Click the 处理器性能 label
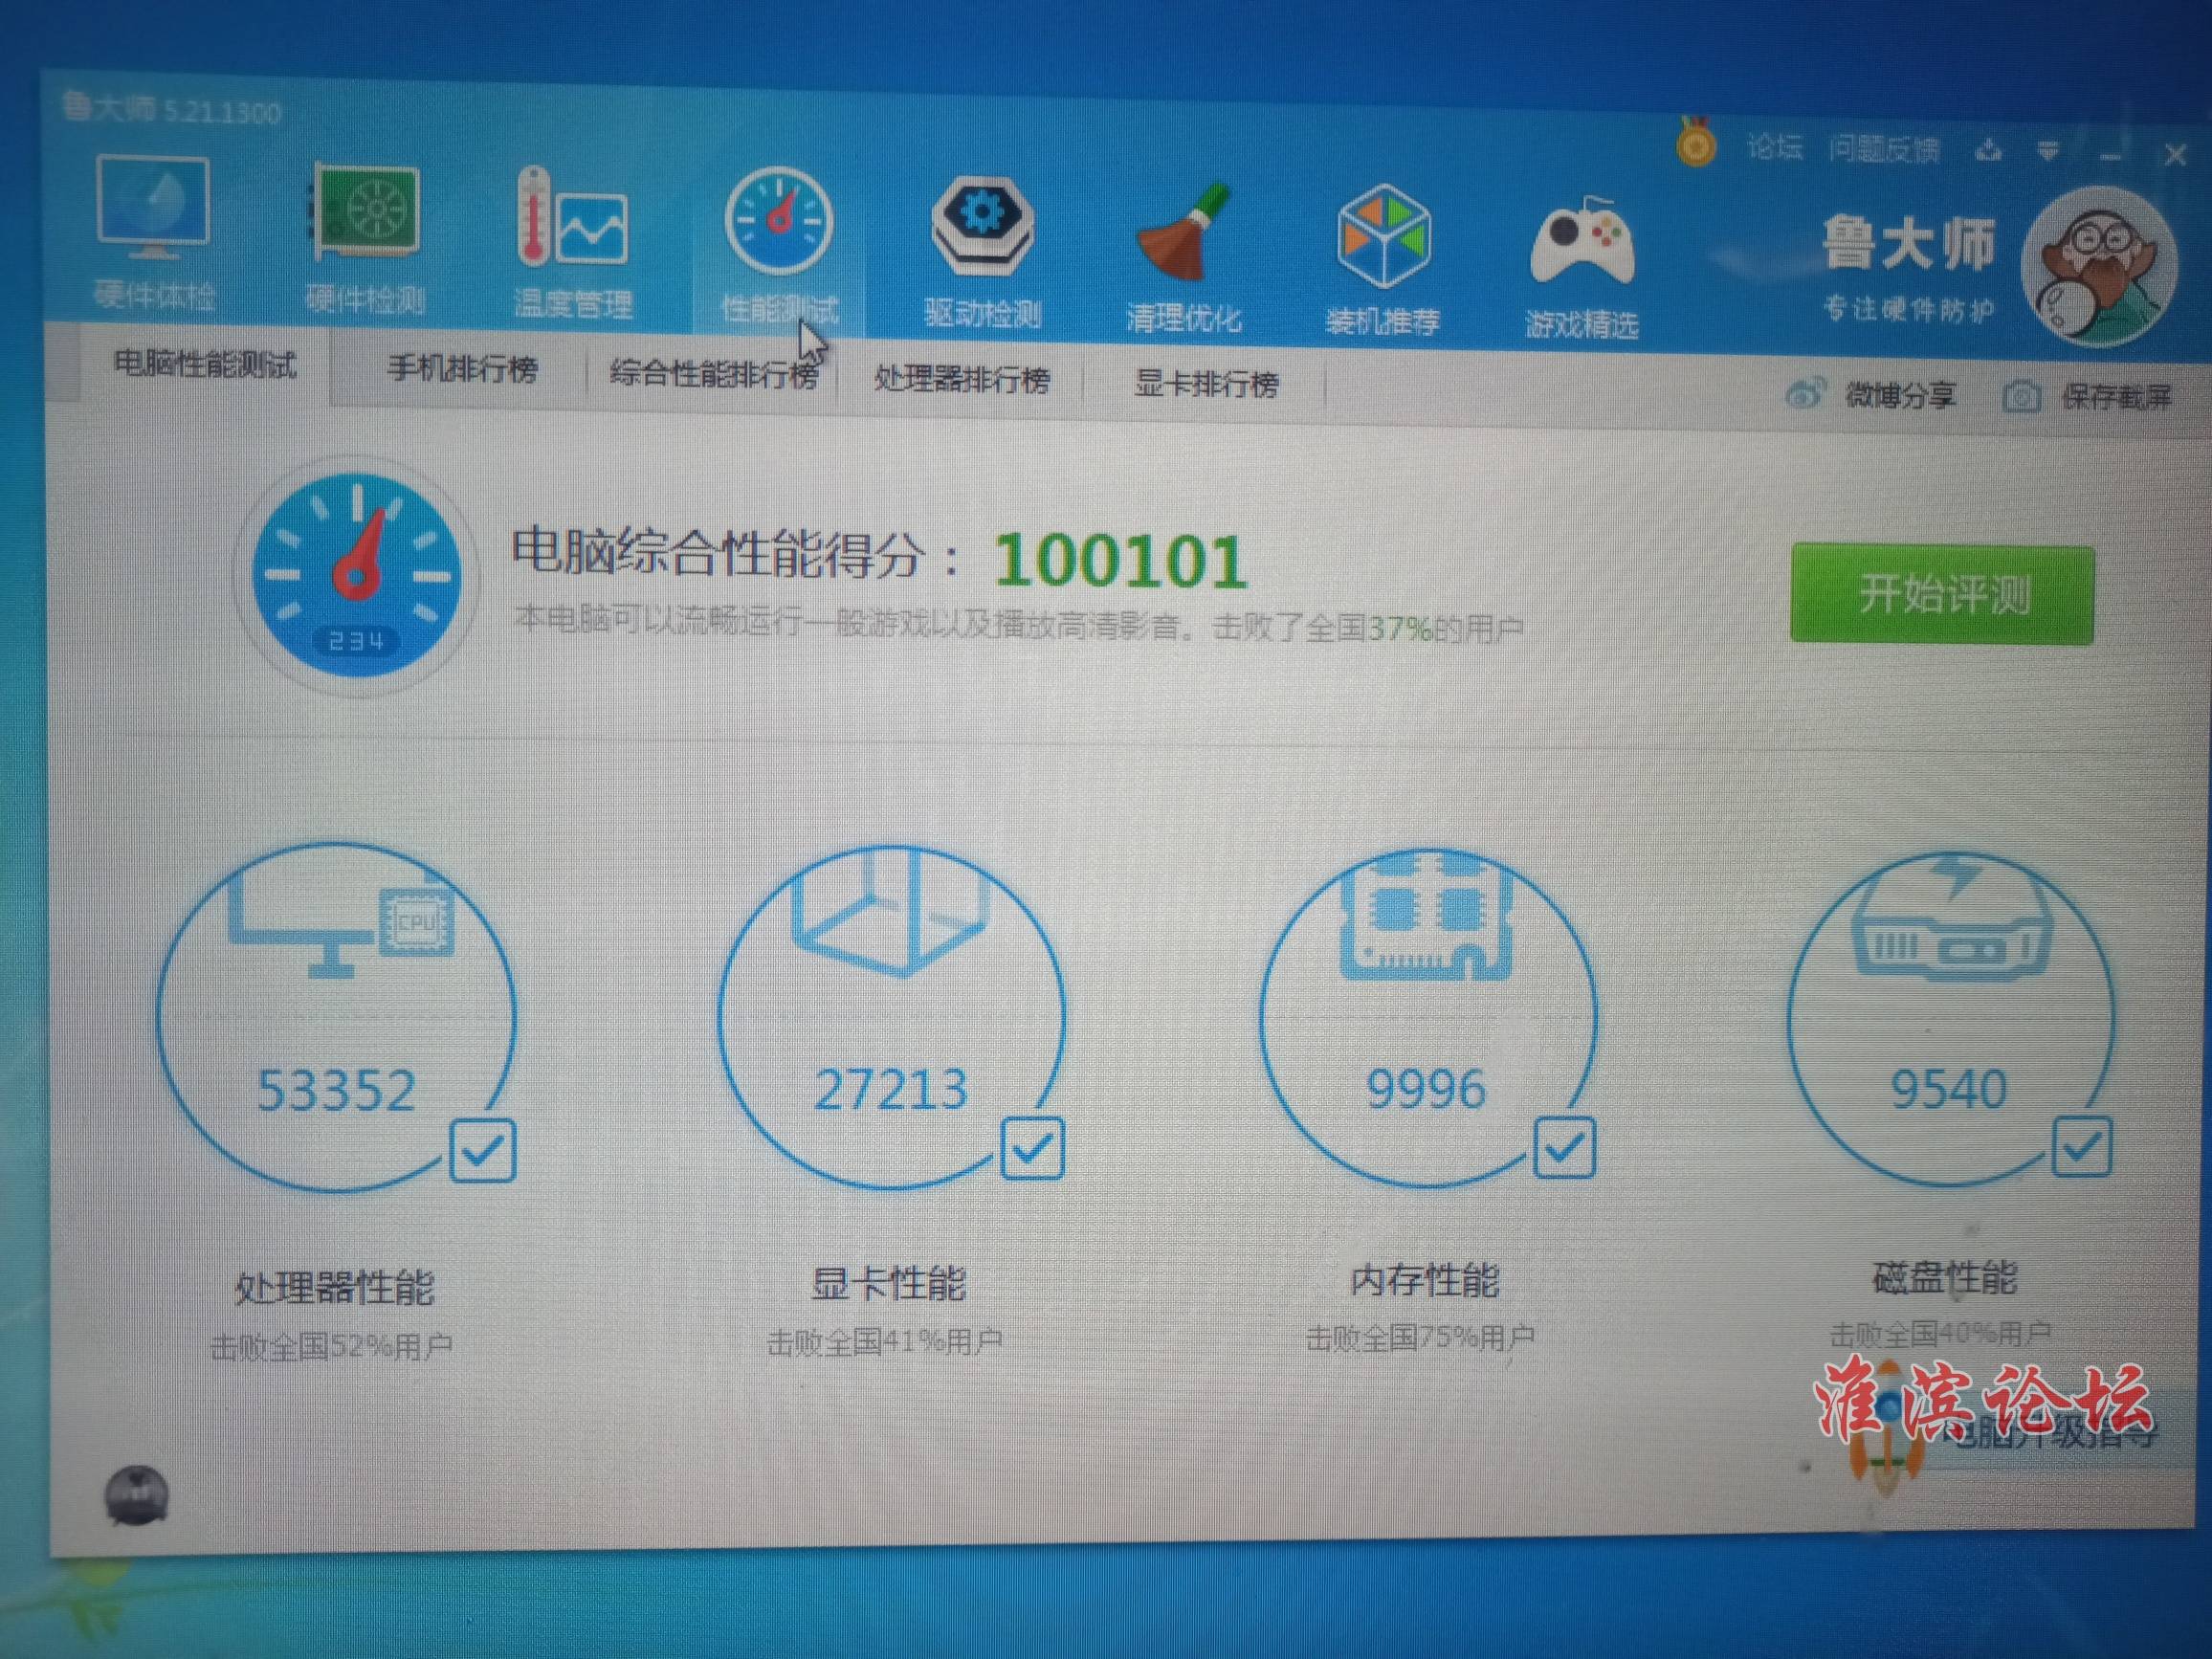The image size is (2212, 1659). [x=334, y=1287]
